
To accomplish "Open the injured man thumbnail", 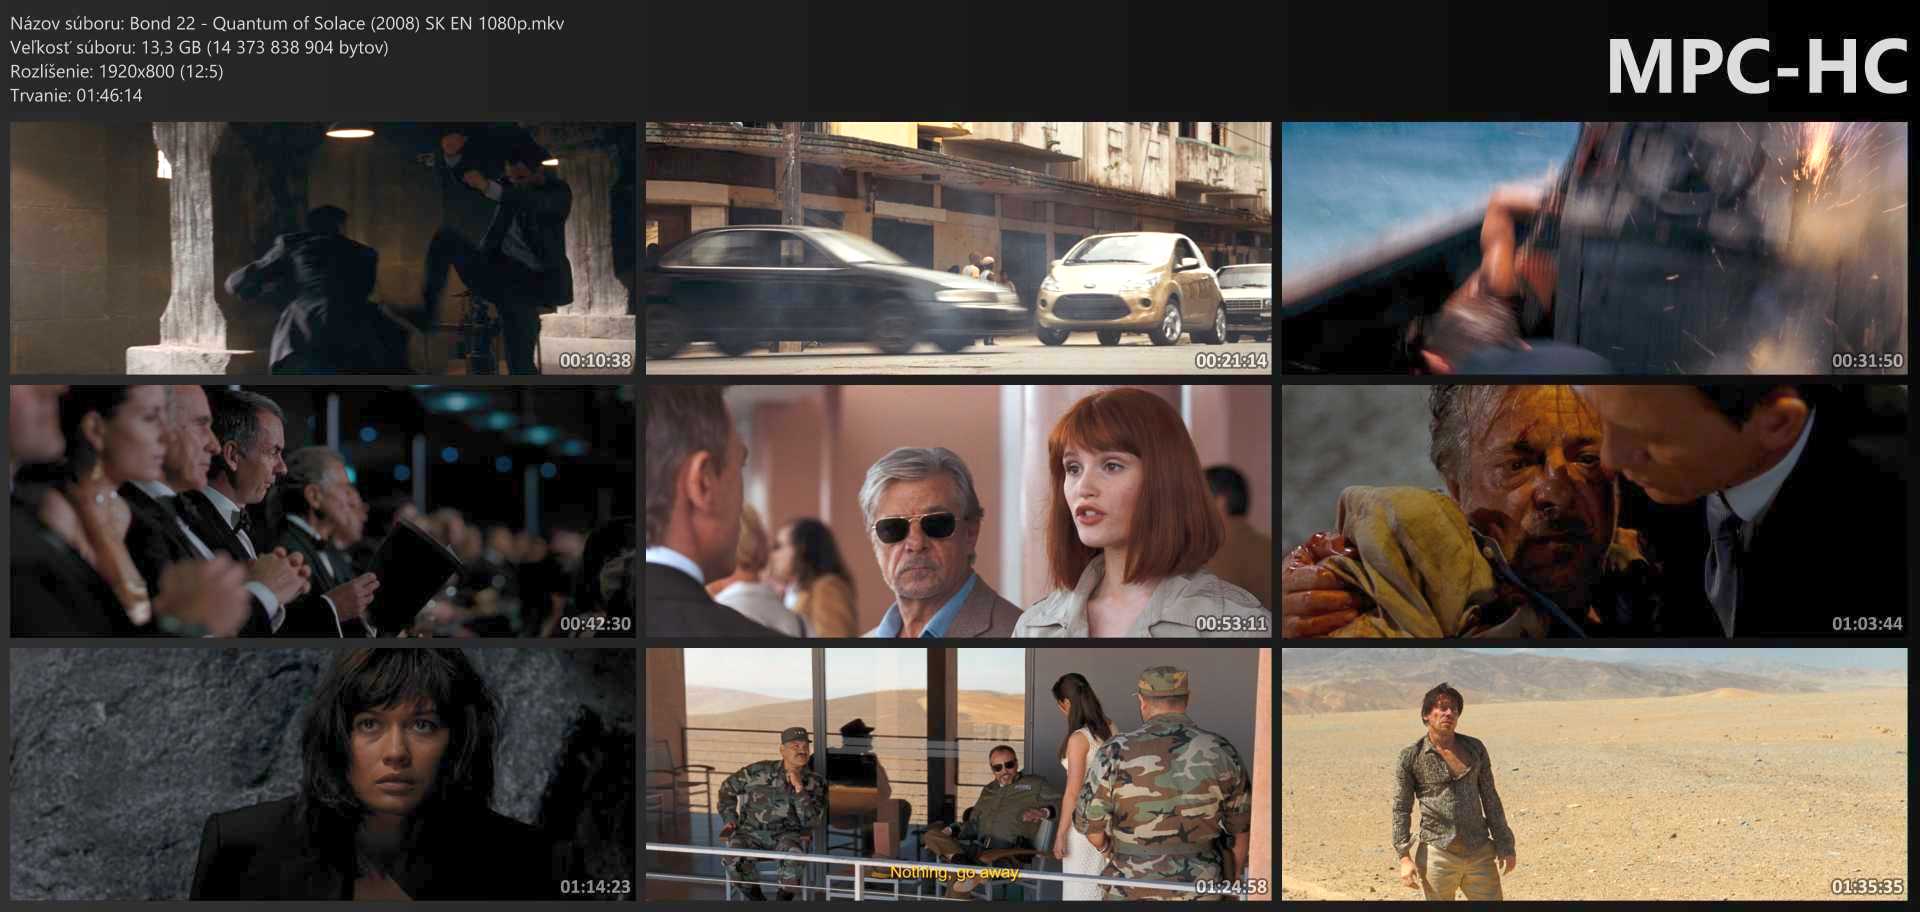I will click(1594, 511).
